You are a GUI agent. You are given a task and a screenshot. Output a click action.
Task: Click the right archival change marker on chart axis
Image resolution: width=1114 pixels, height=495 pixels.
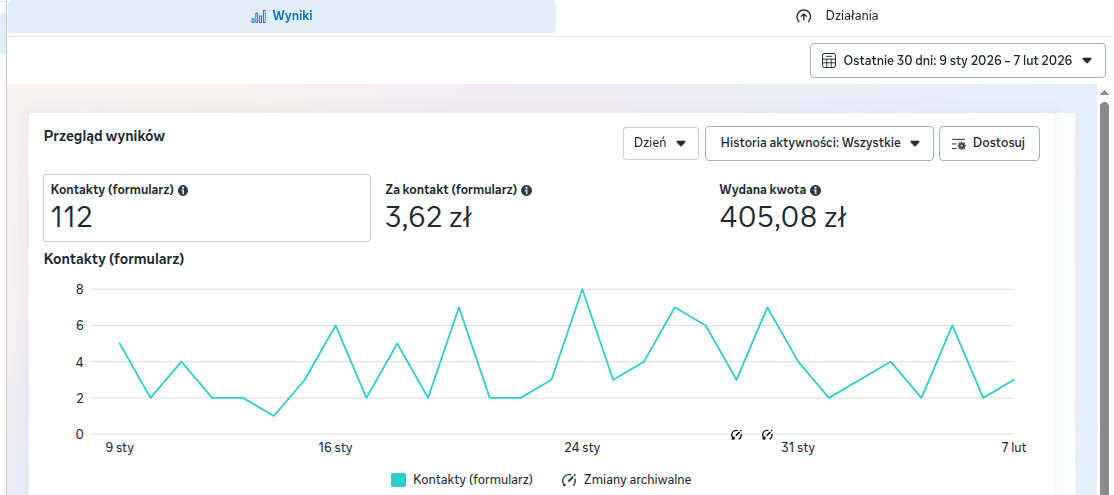pos(767,434)
